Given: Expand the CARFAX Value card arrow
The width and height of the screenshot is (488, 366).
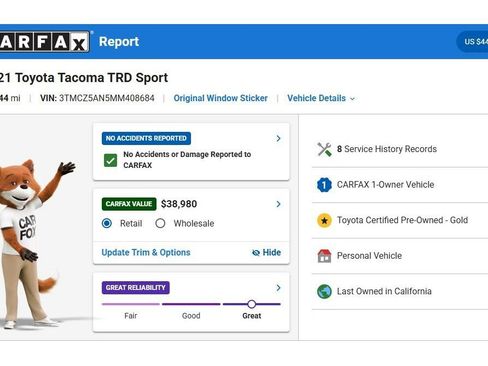Looking at the screenshot, I should (x=278, y=204).
